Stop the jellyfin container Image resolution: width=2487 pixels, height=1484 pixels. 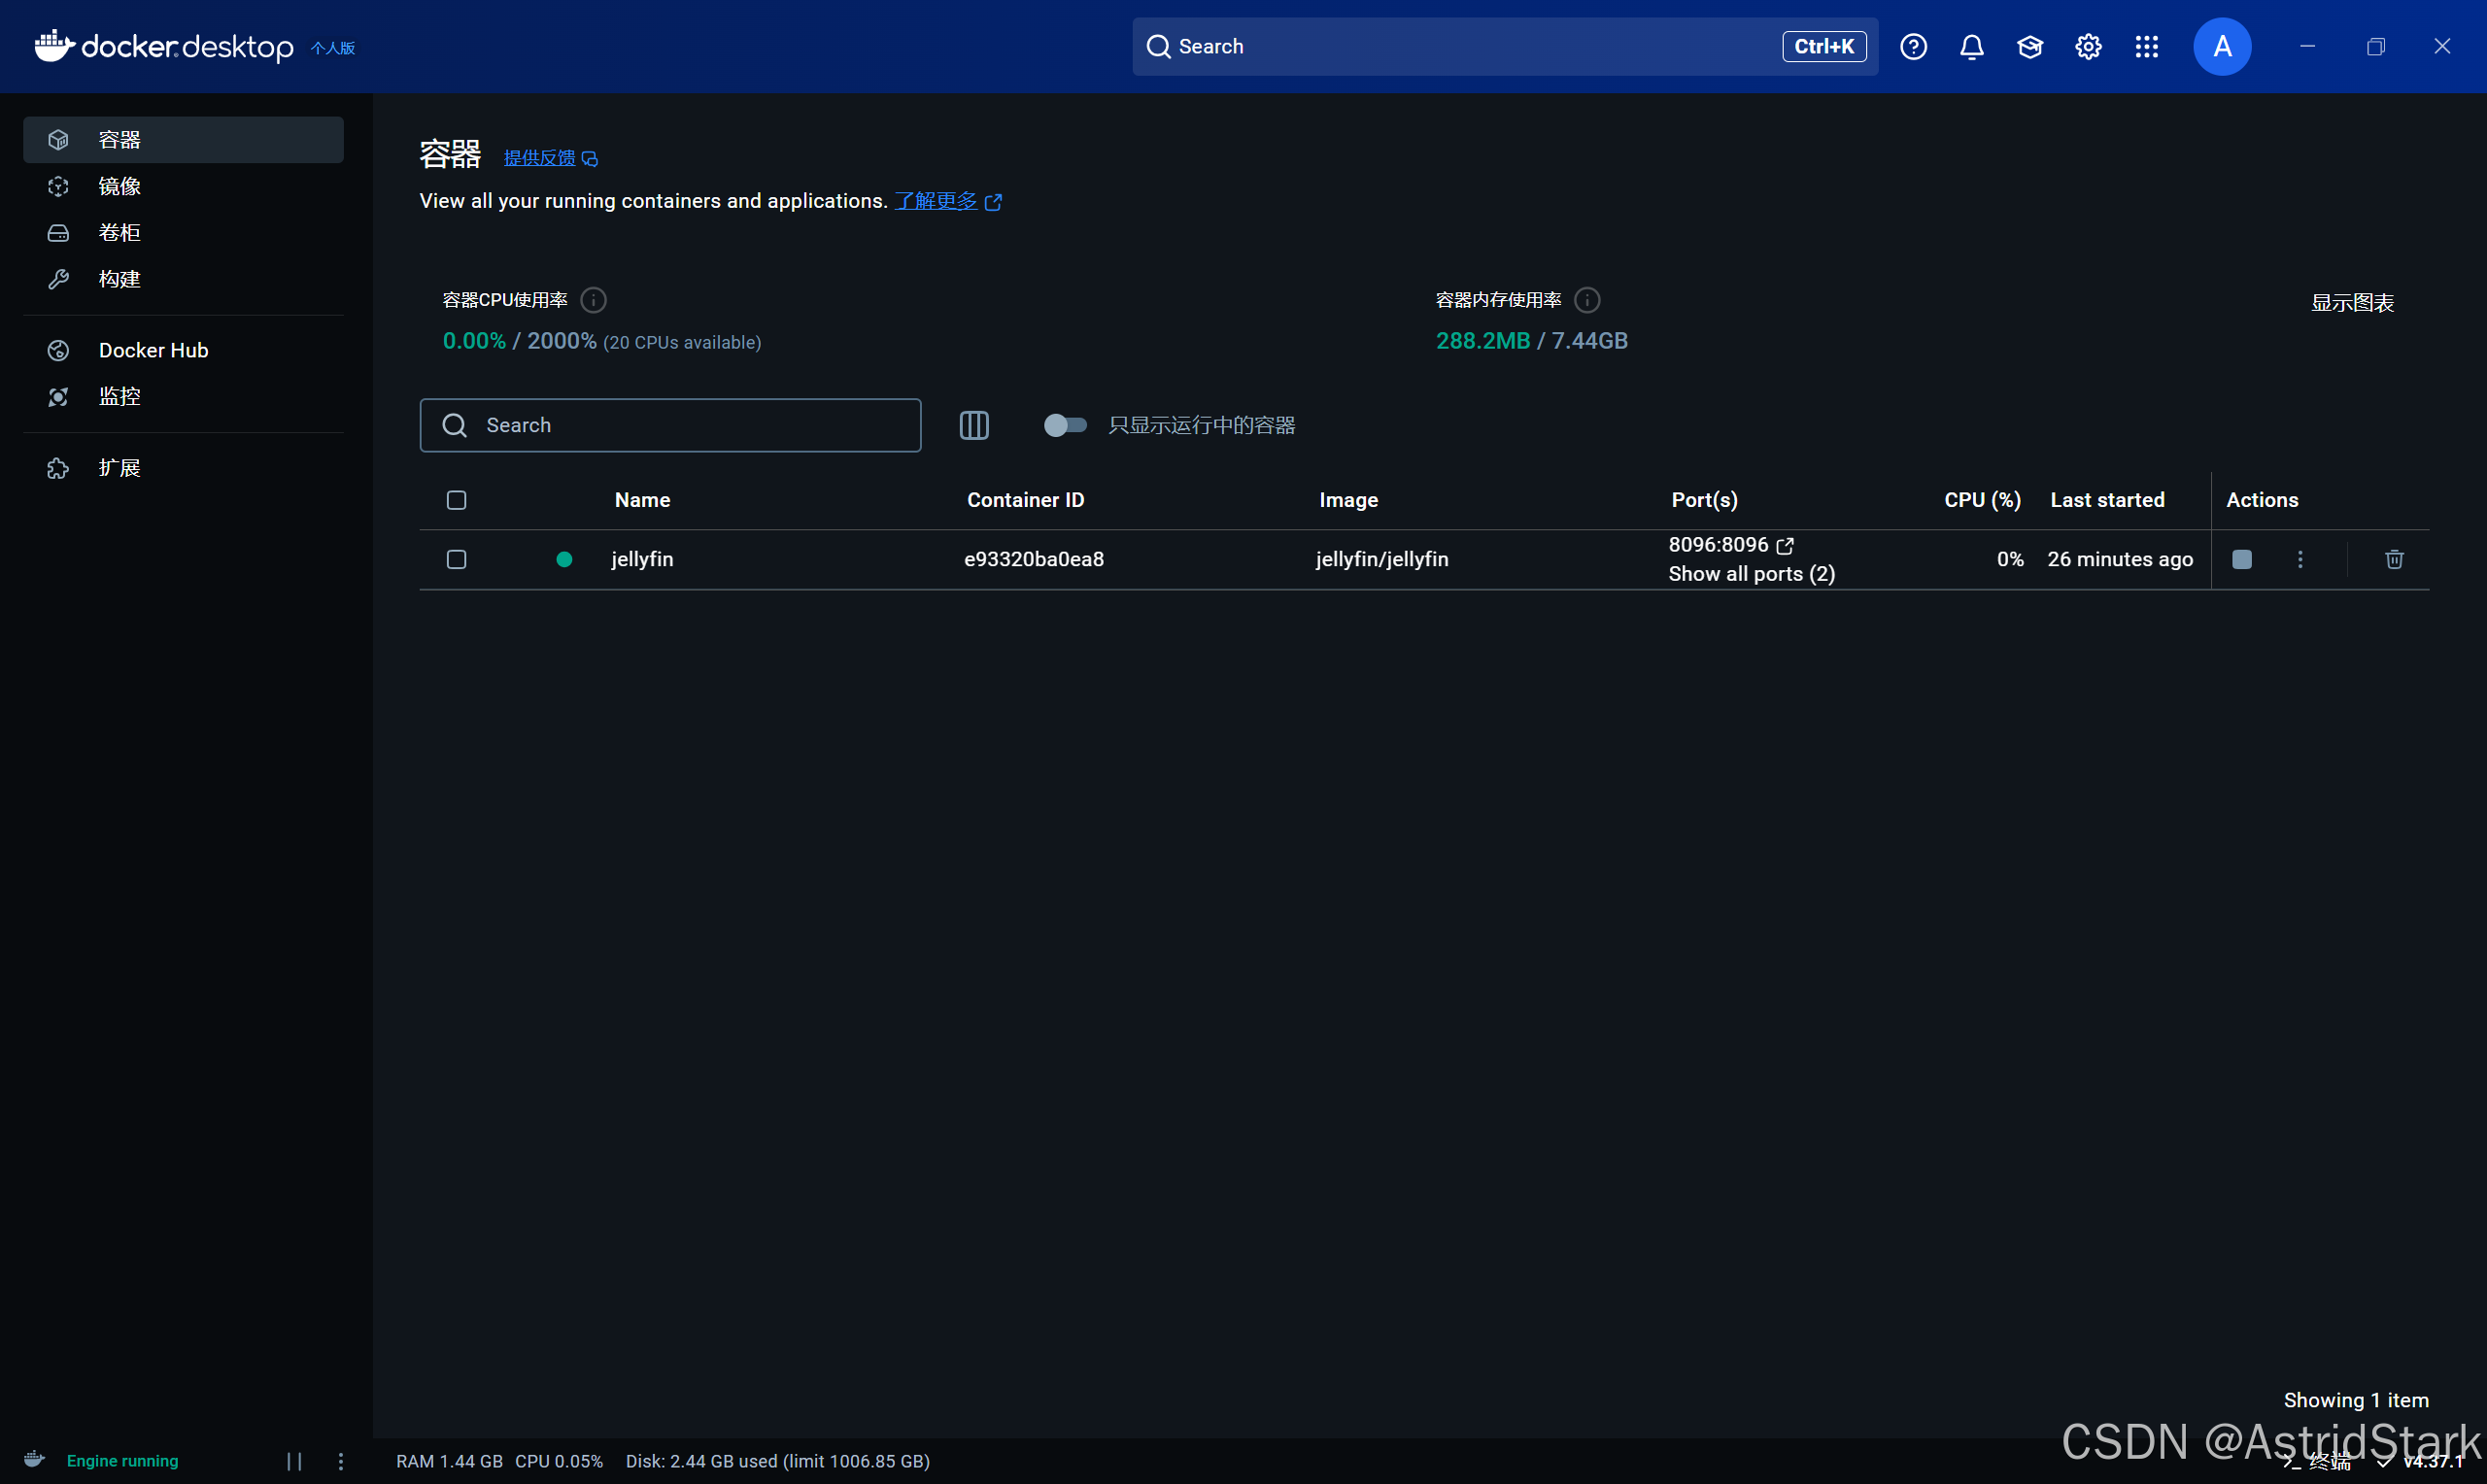tap(2241, 559)
